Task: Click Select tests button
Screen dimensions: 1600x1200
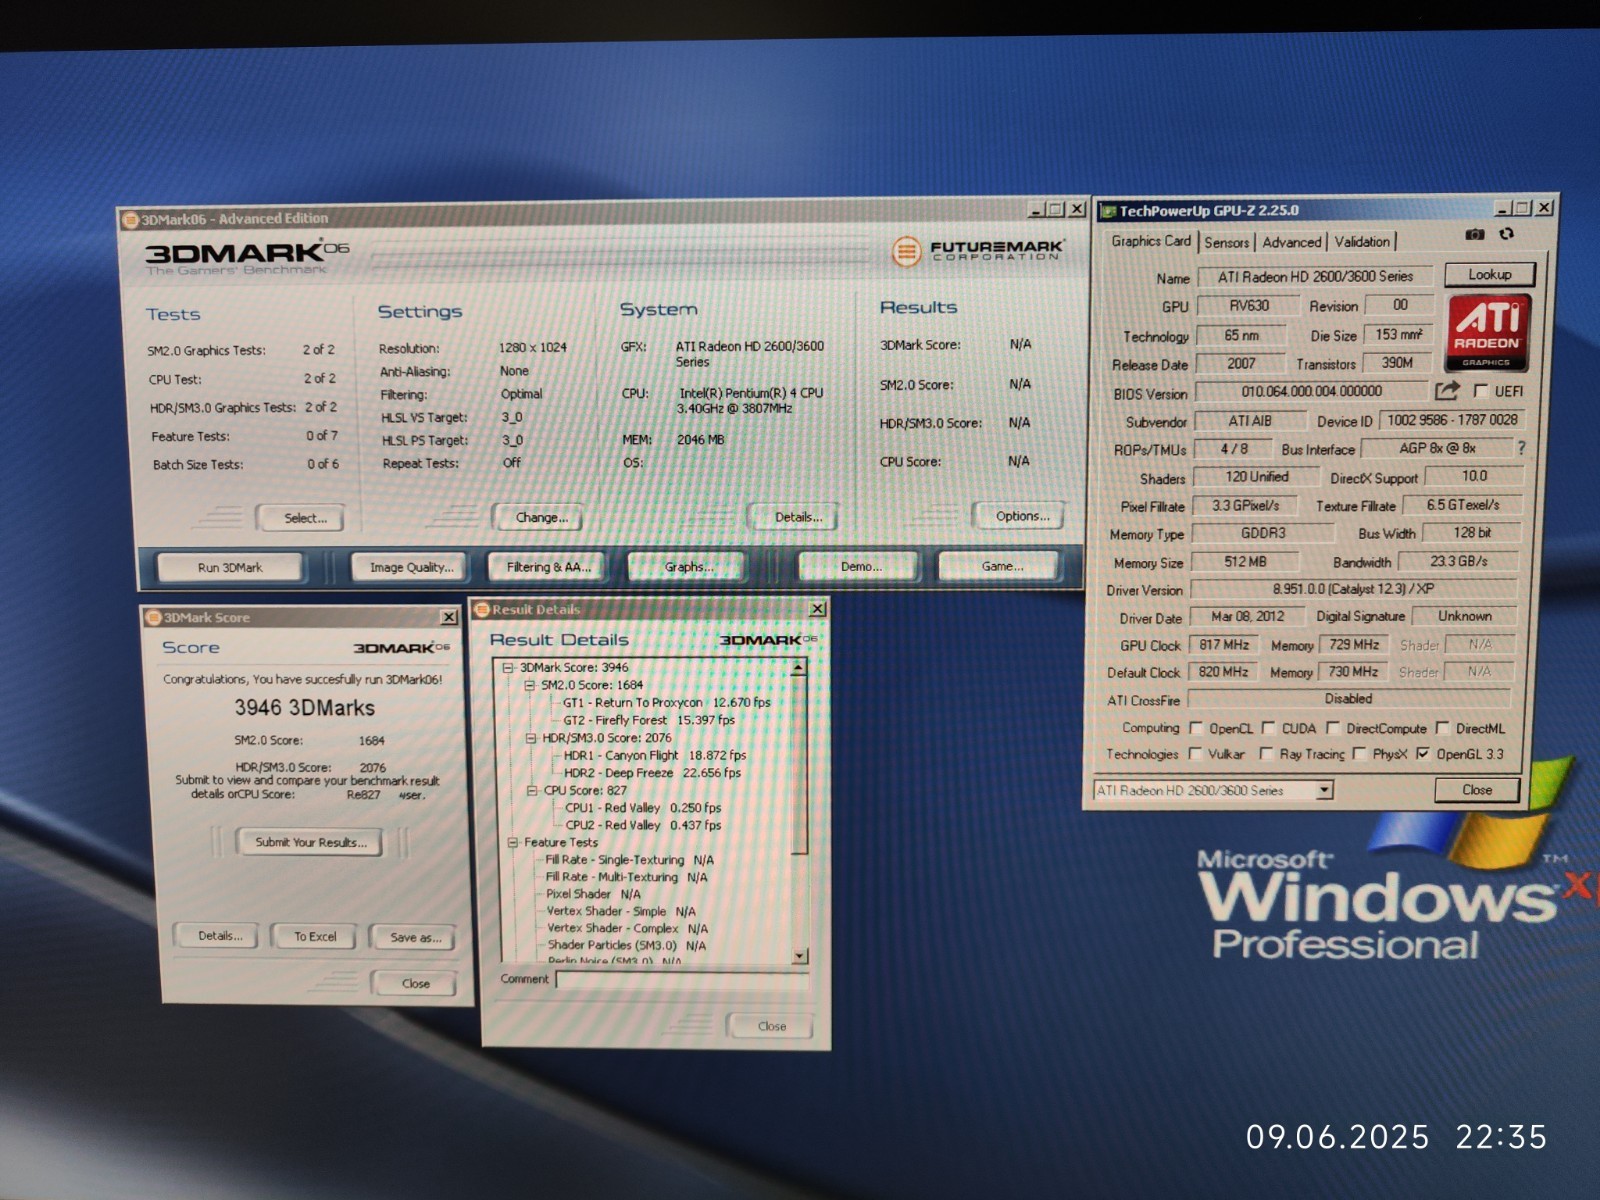Action: click(x=304, y=518)
